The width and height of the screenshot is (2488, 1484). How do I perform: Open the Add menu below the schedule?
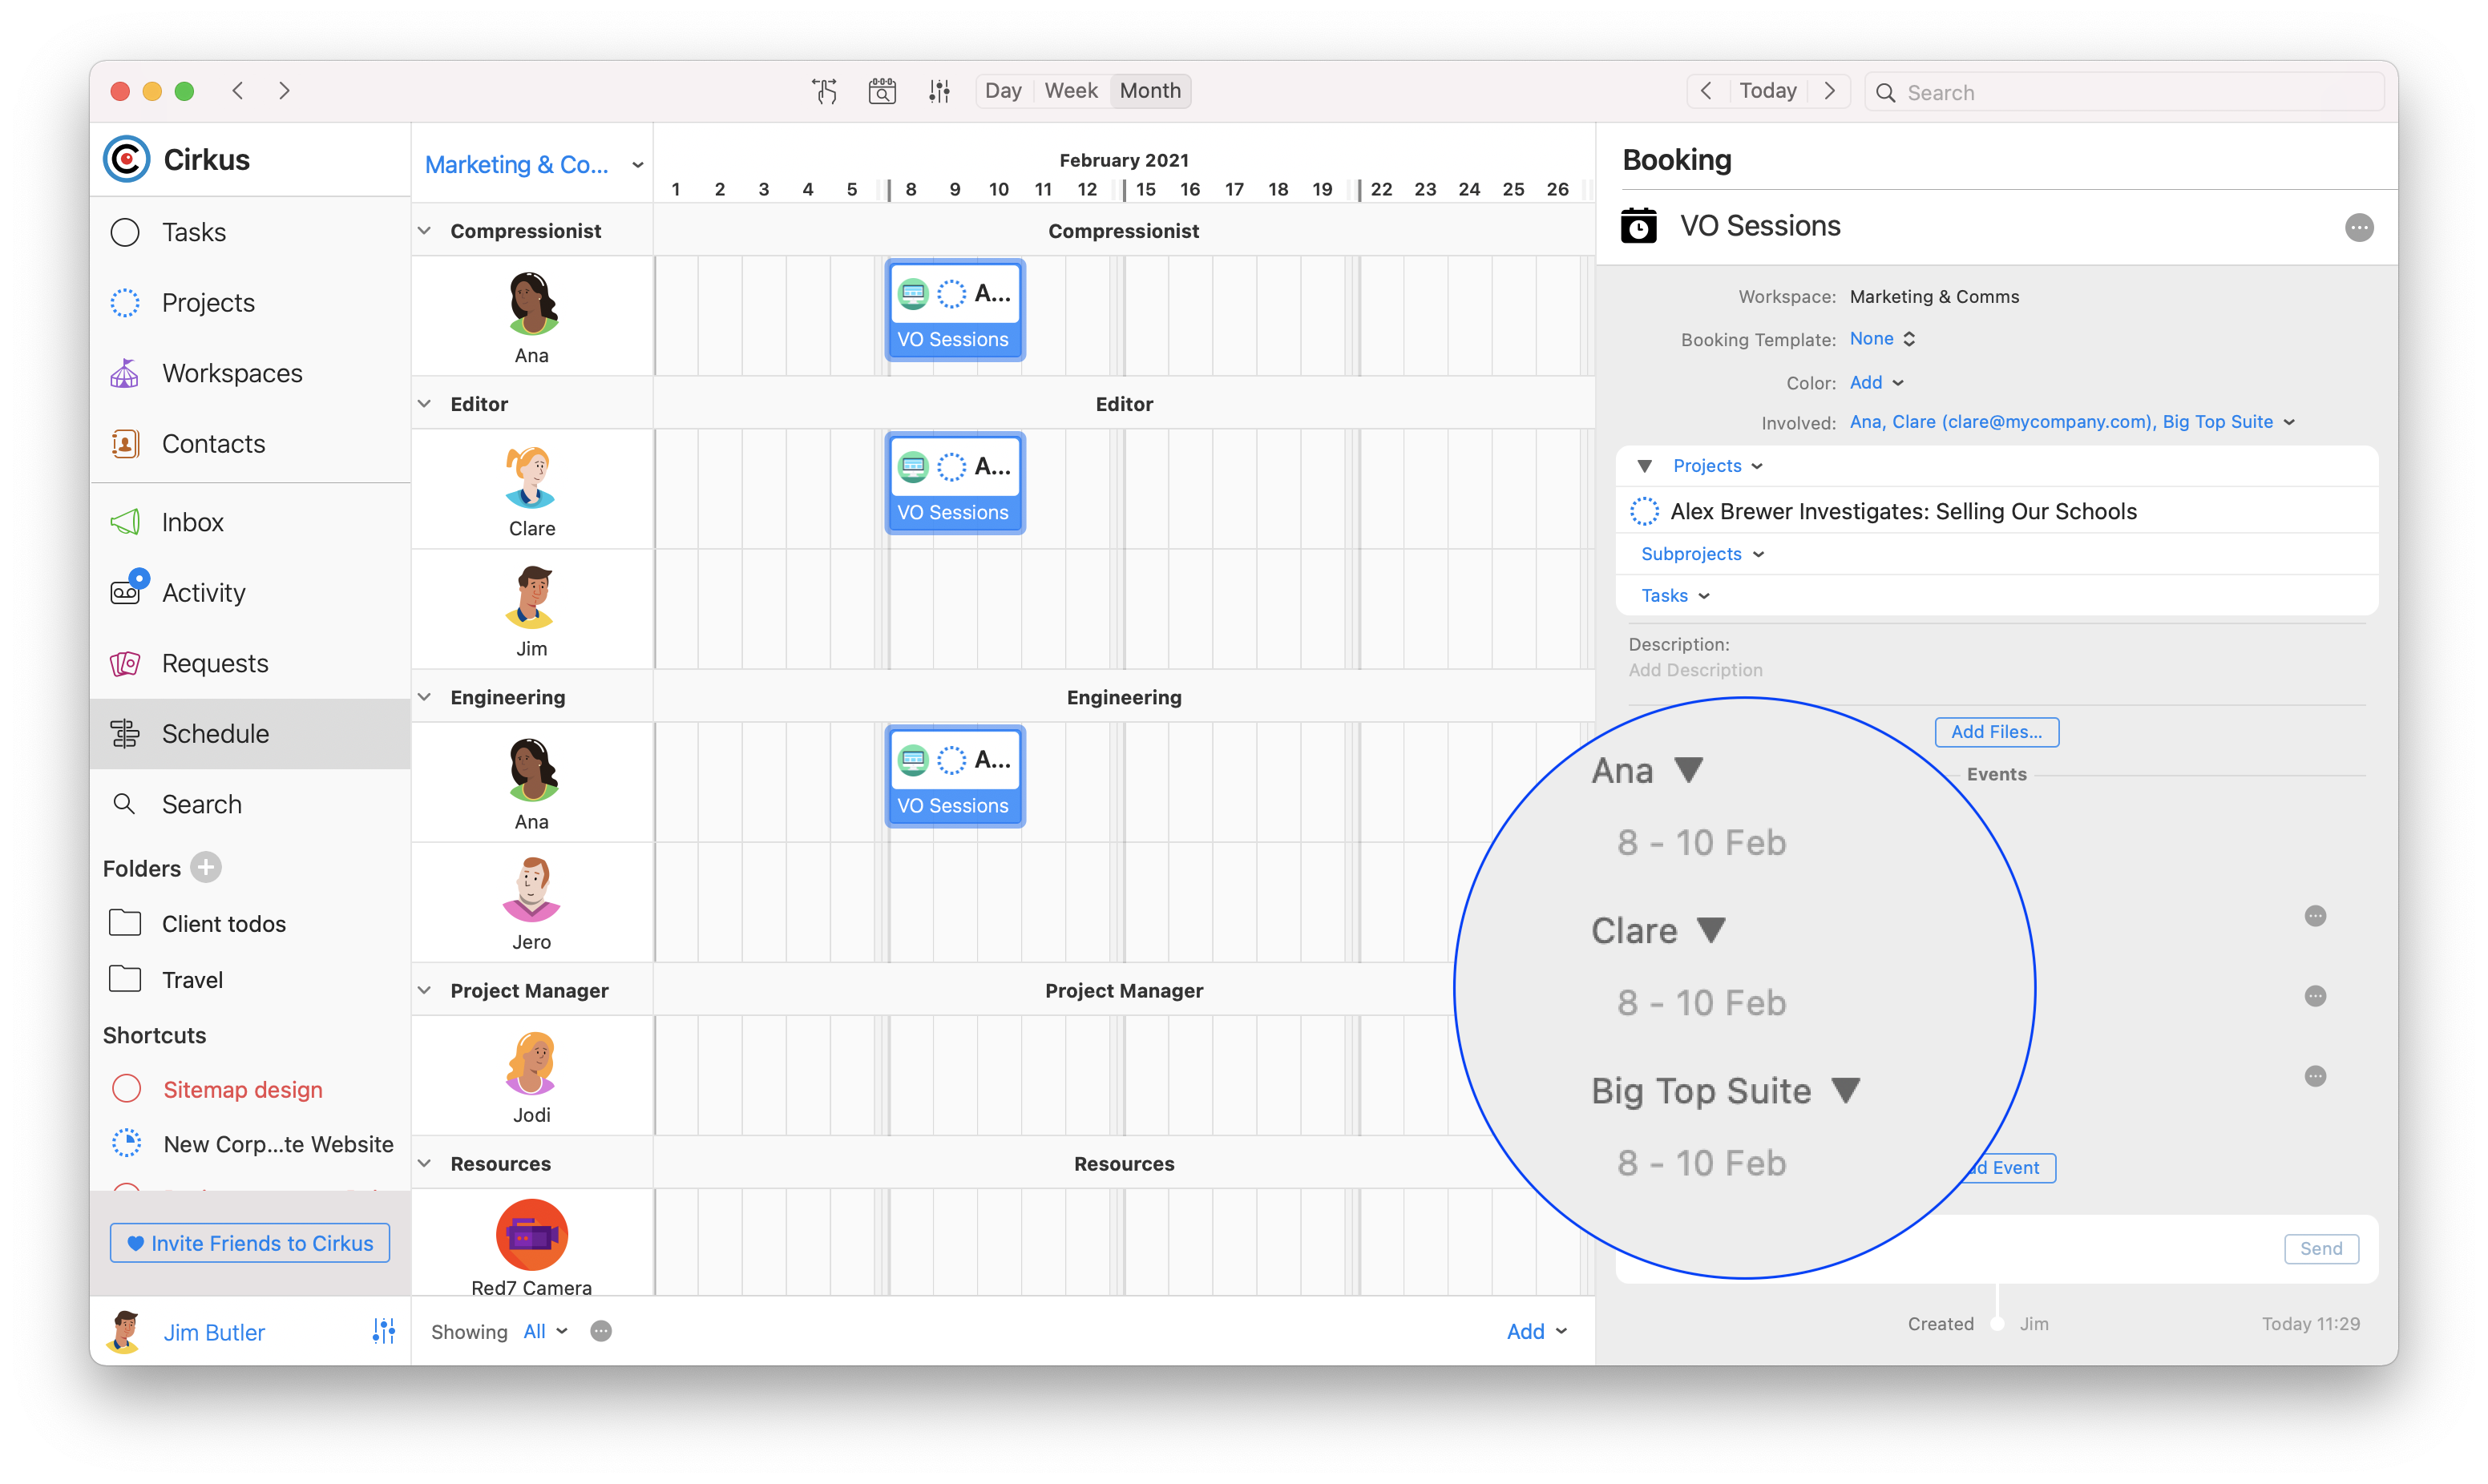pyautogui.click(x=1537, y=1331)
